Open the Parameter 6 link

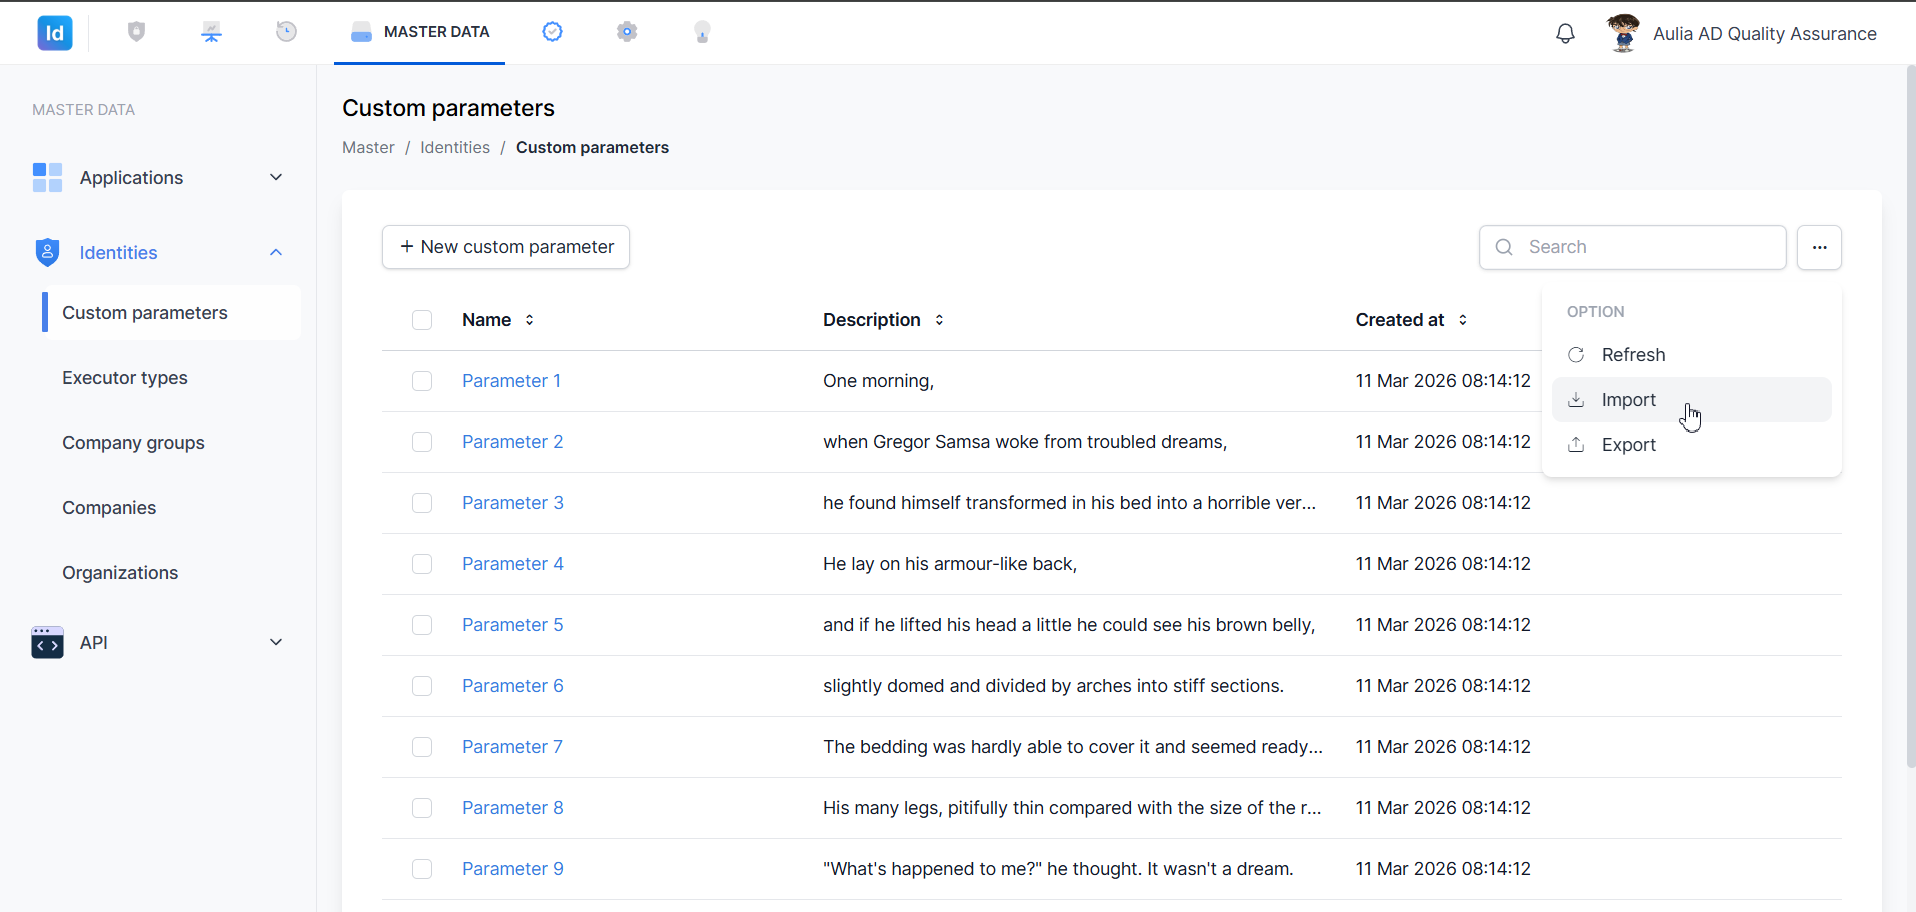[x=513, y=686]
